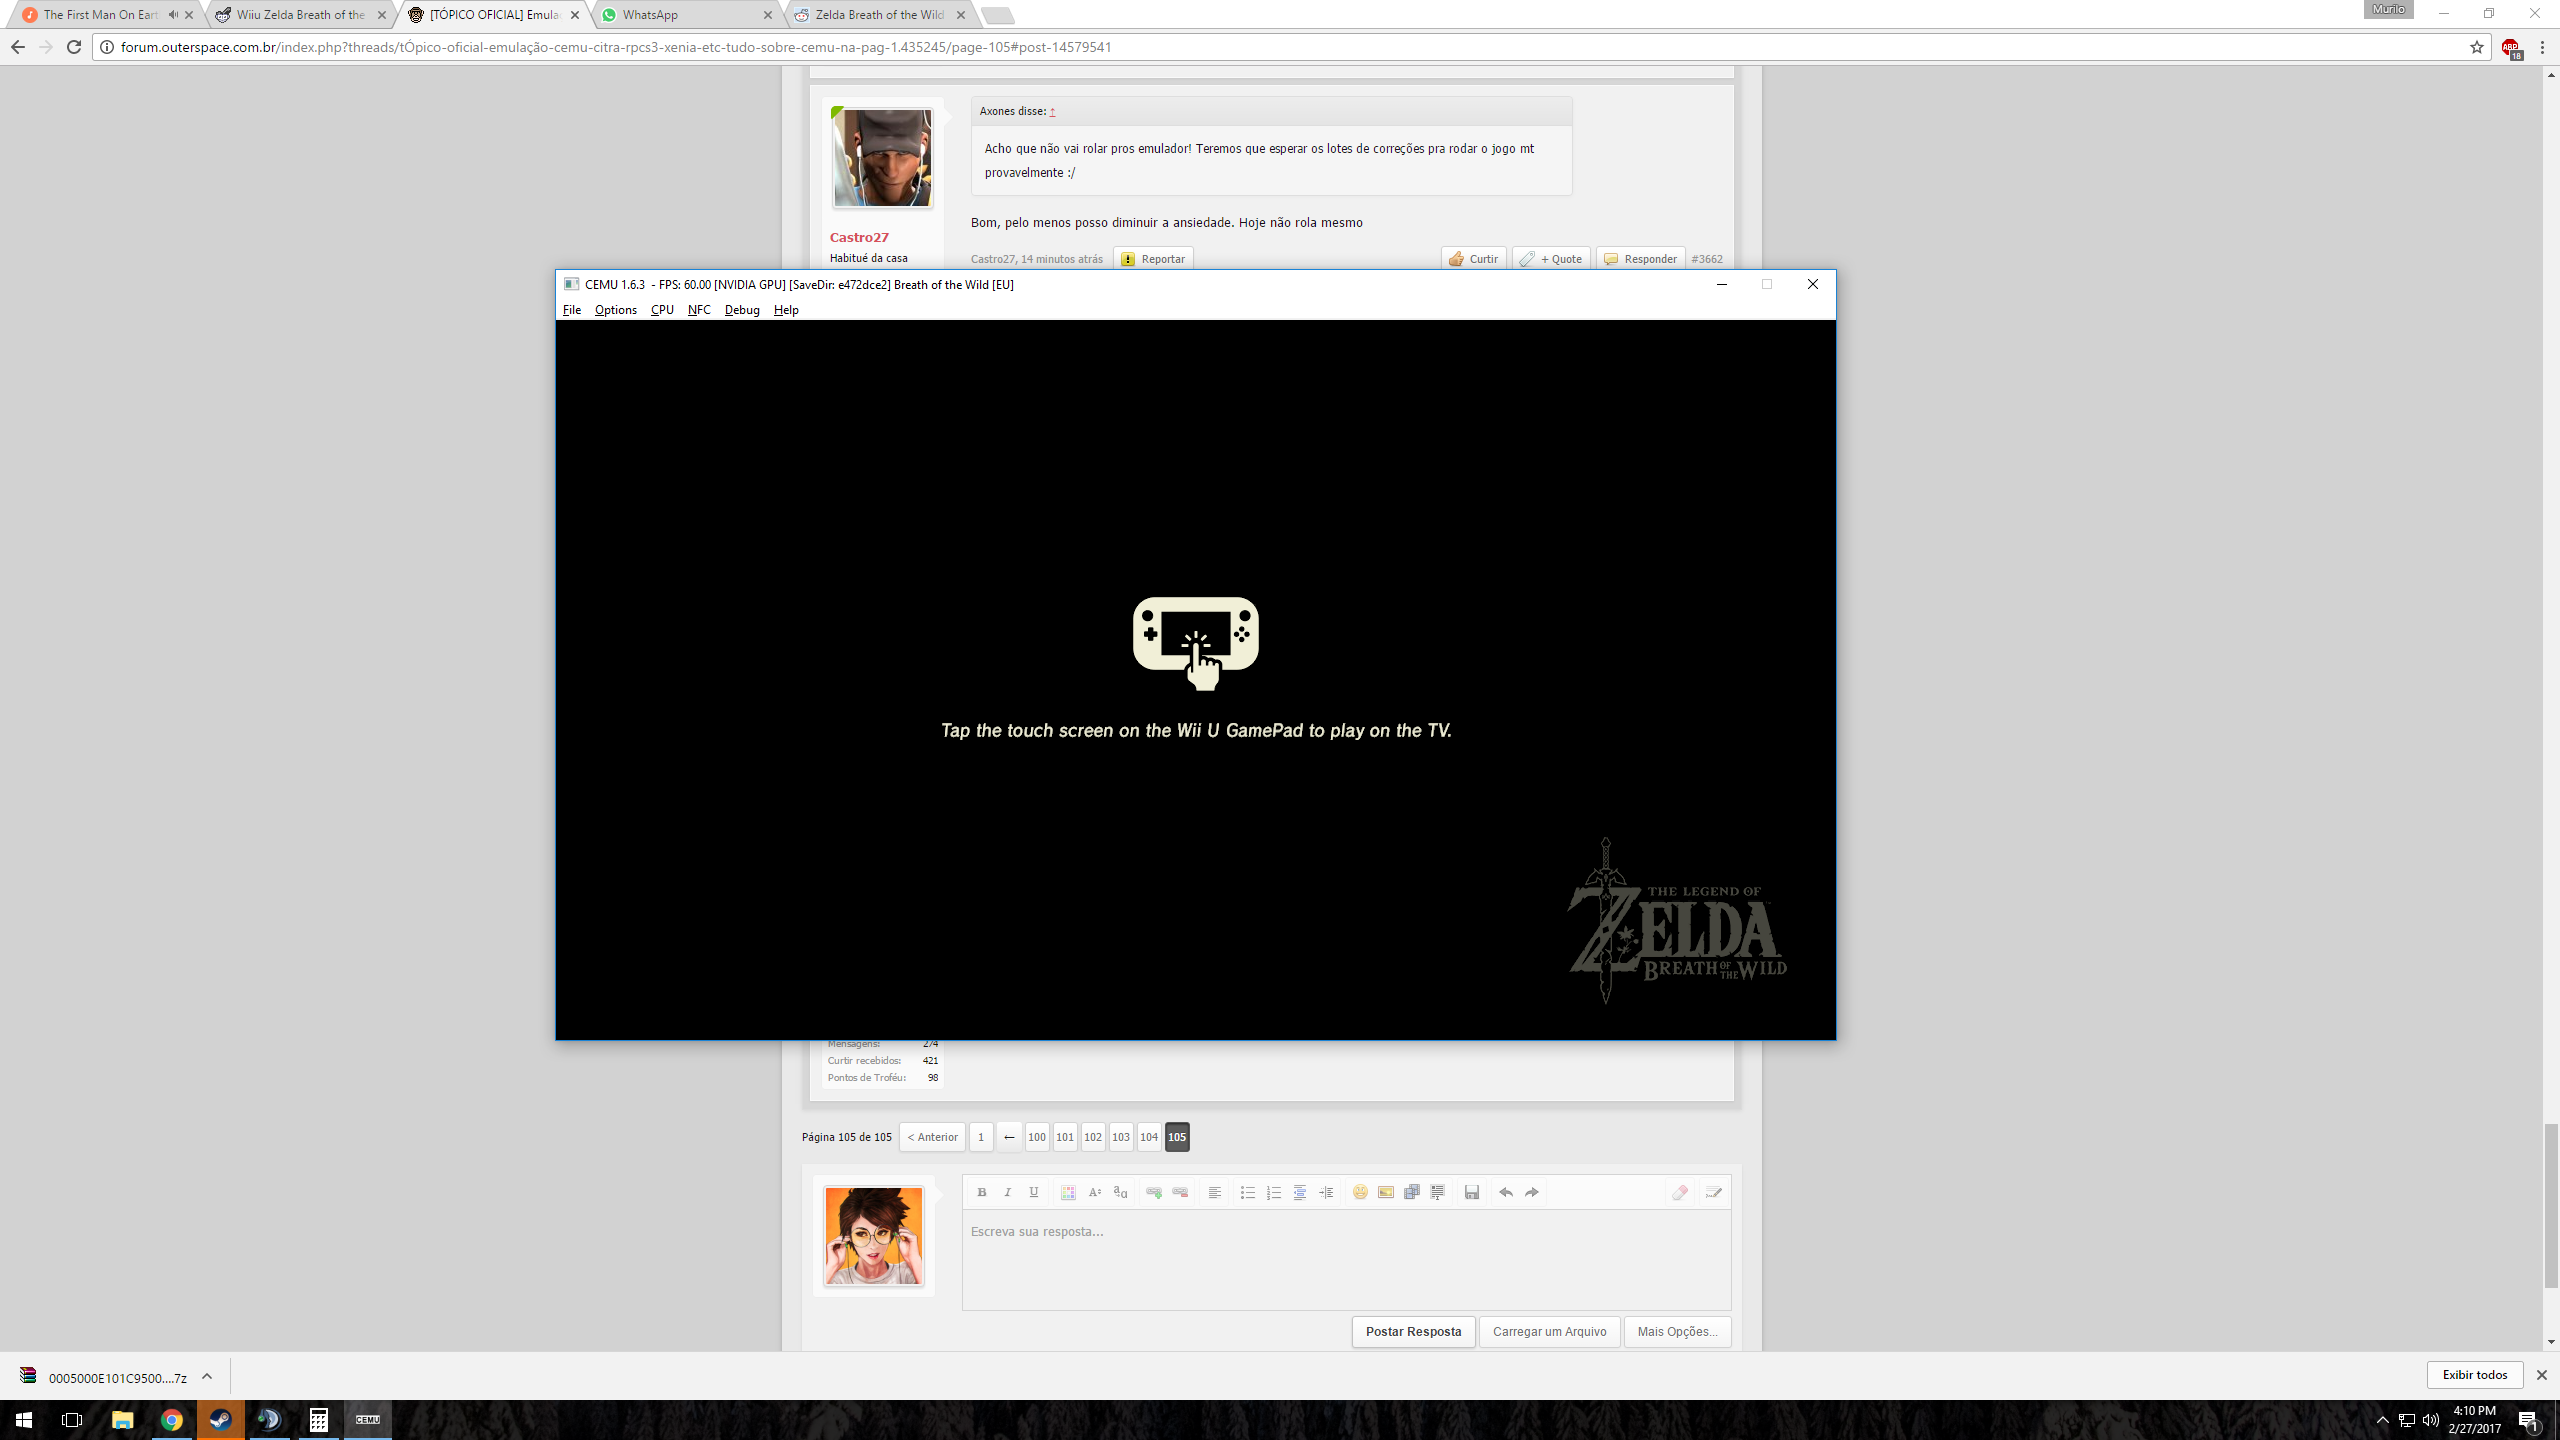Click the insert link icon
This screenshot has width=2560, height=1440.
click(1154, 1192)
